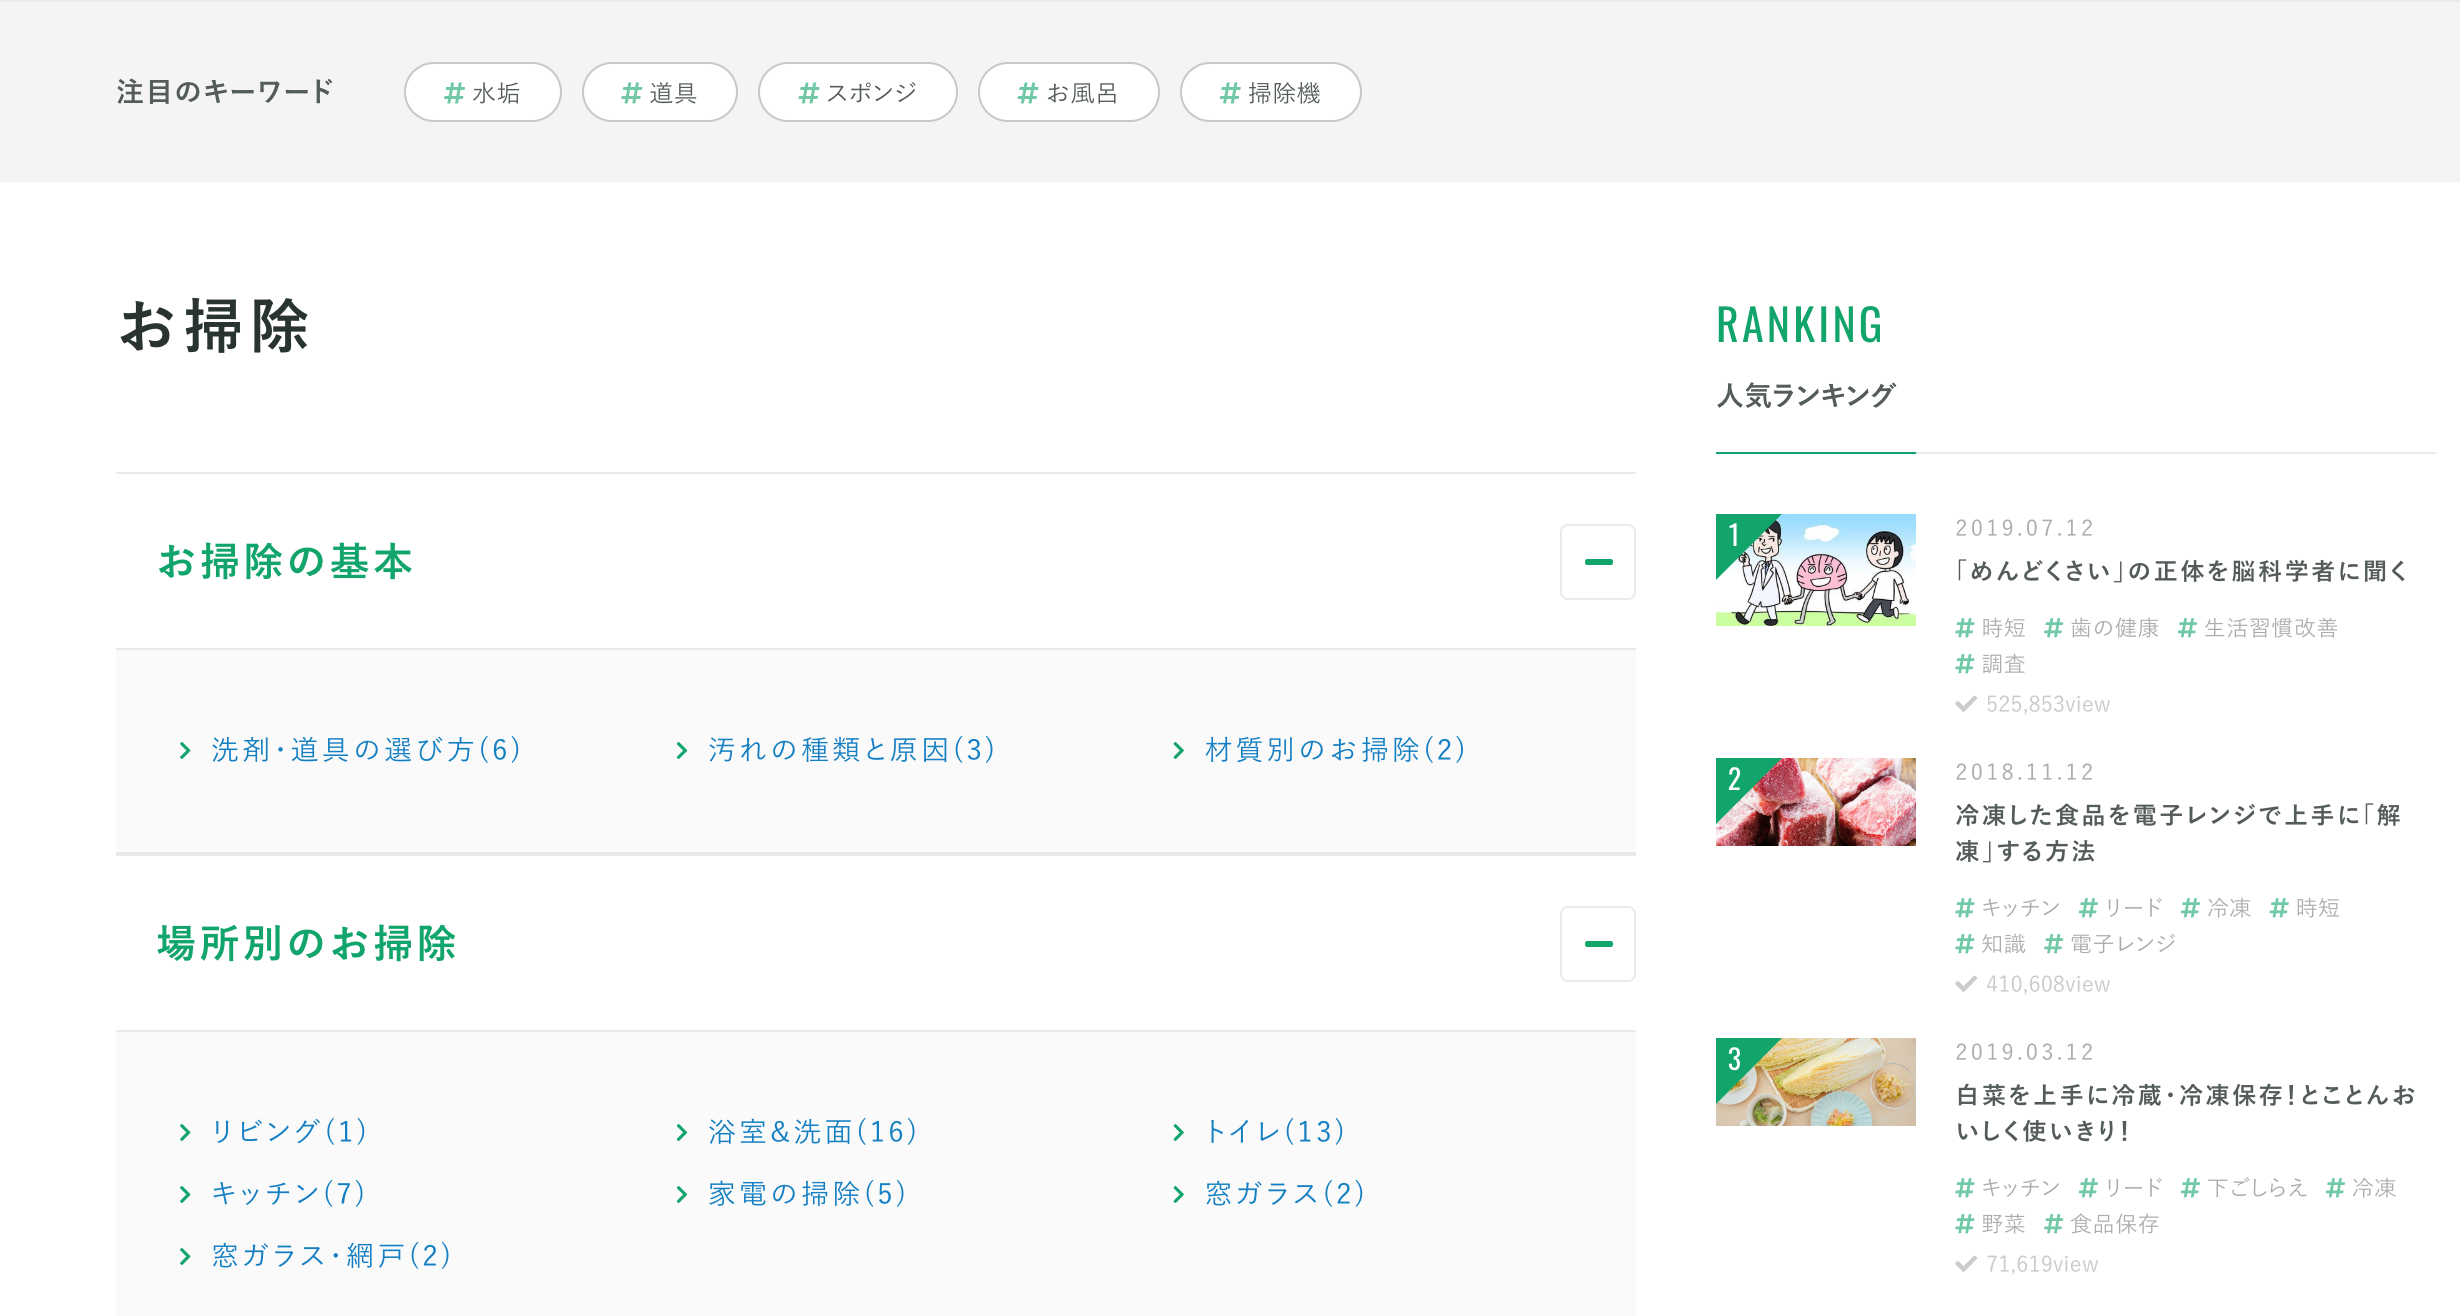Image resolution: width=2460 pixels, height=1316 pixels.
Task: Click the date 2019.07.12
Action: click(x=2024, y=528)
